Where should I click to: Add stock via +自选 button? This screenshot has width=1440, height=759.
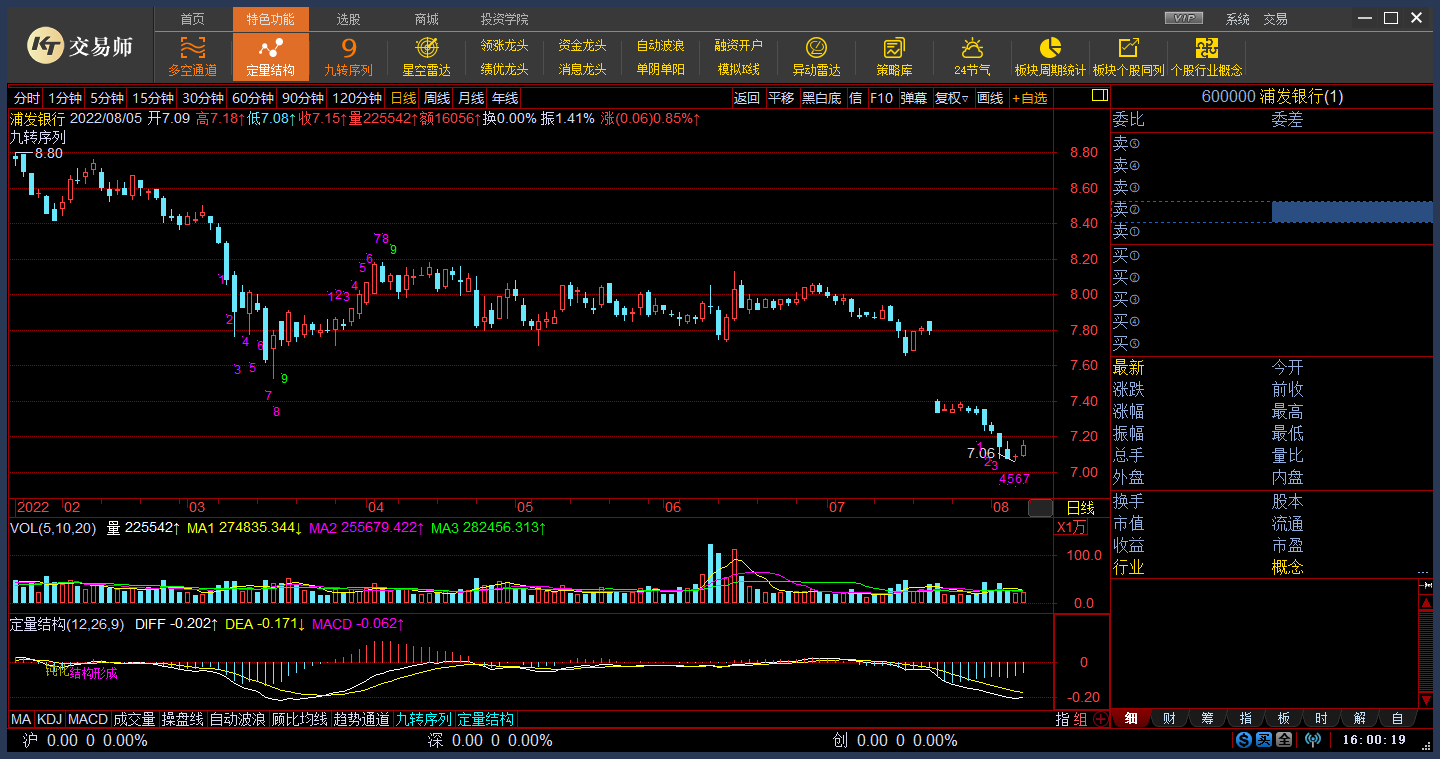pyautogui.click(x=1030, y=97)
